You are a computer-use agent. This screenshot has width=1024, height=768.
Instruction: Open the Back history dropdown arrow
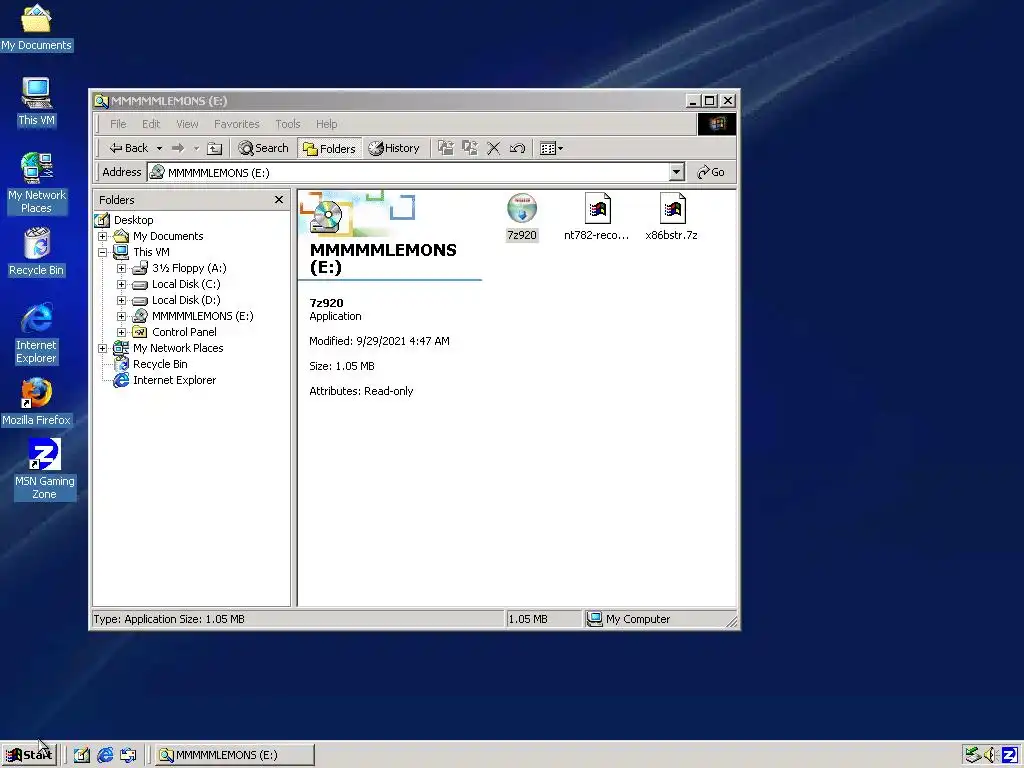click(159, 148)
